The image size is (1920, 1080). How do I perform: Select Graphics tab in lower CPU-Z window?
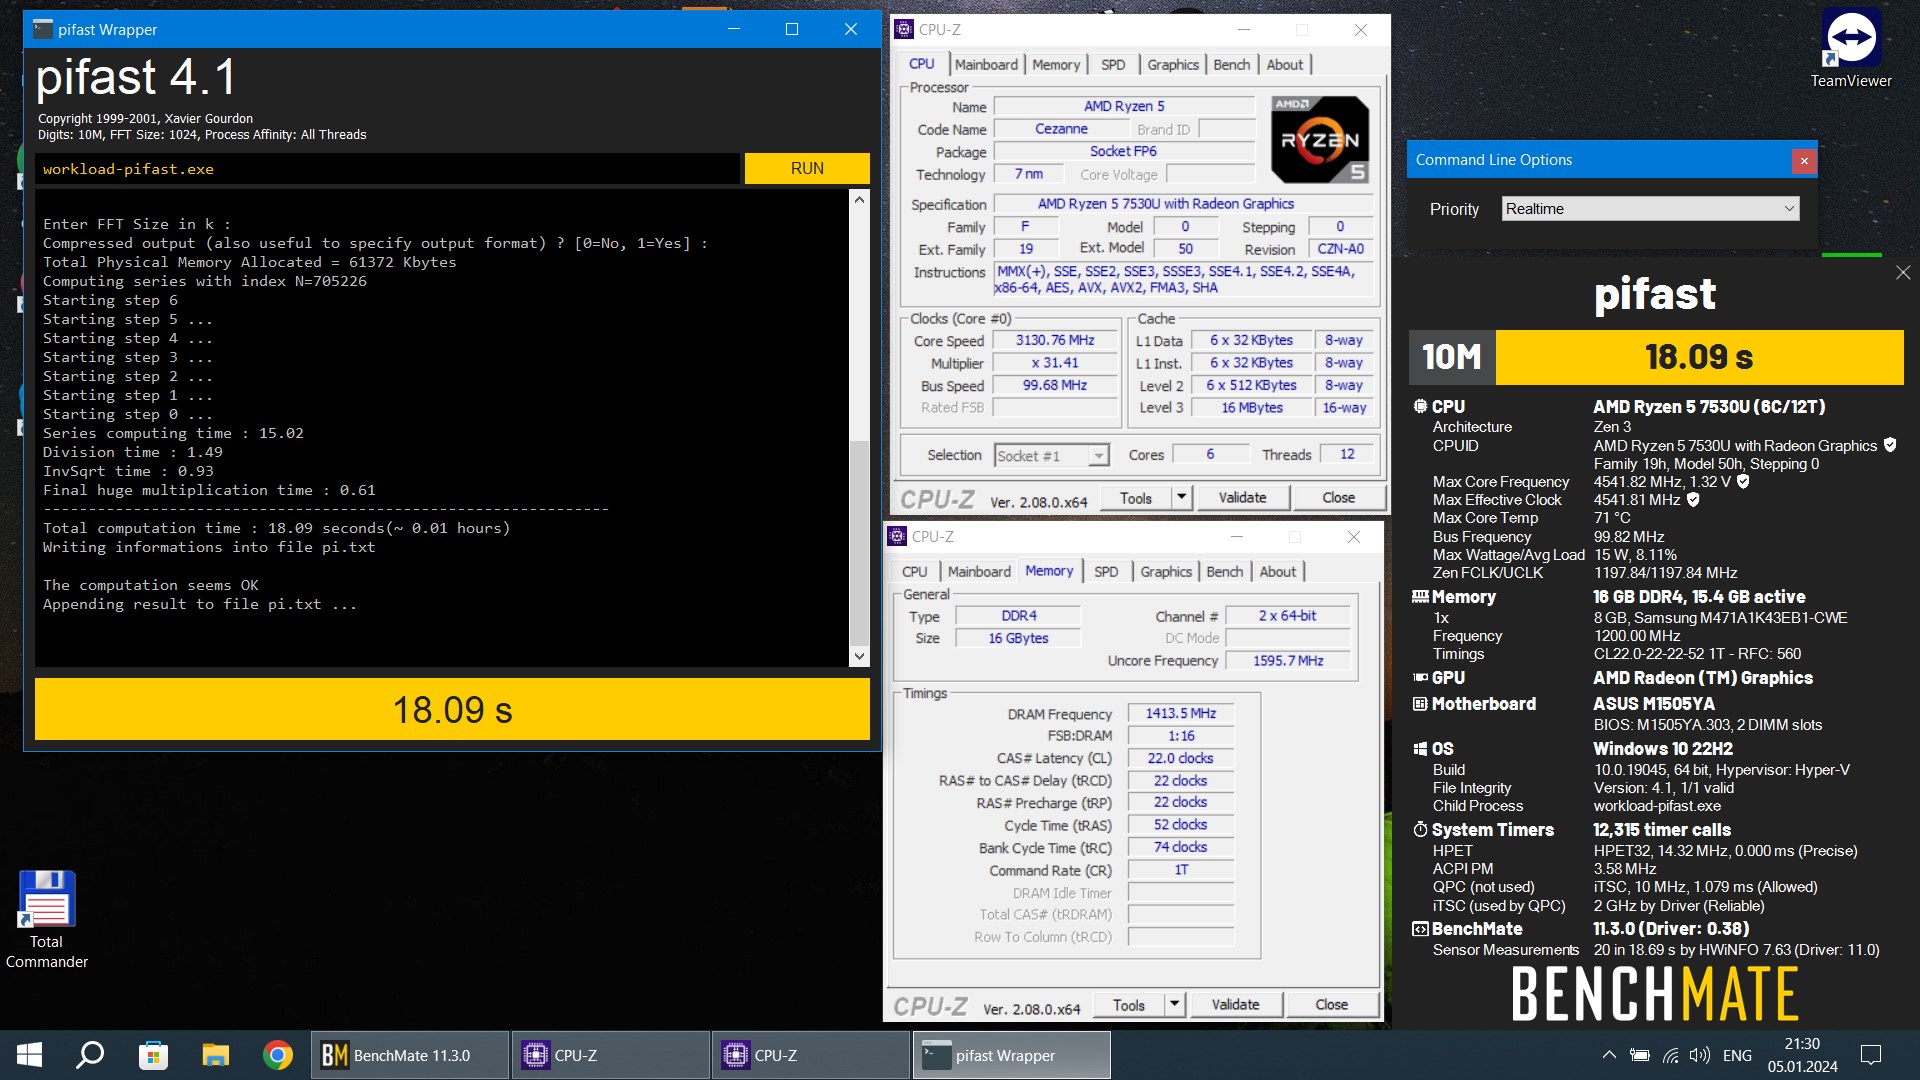coord(1166,571)
